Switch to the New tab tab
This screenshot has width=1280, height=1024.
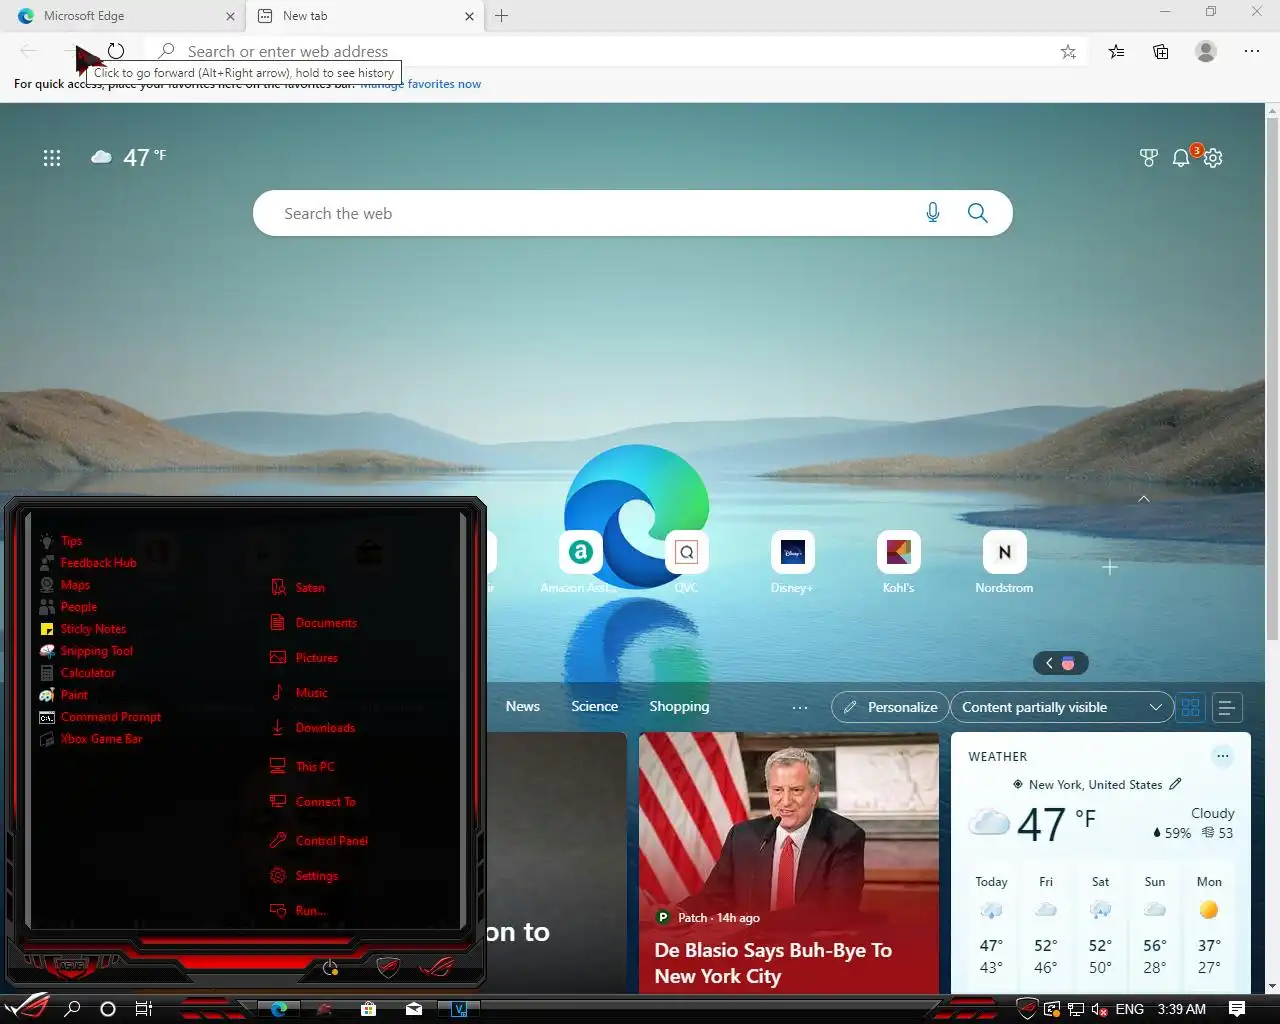365,16
